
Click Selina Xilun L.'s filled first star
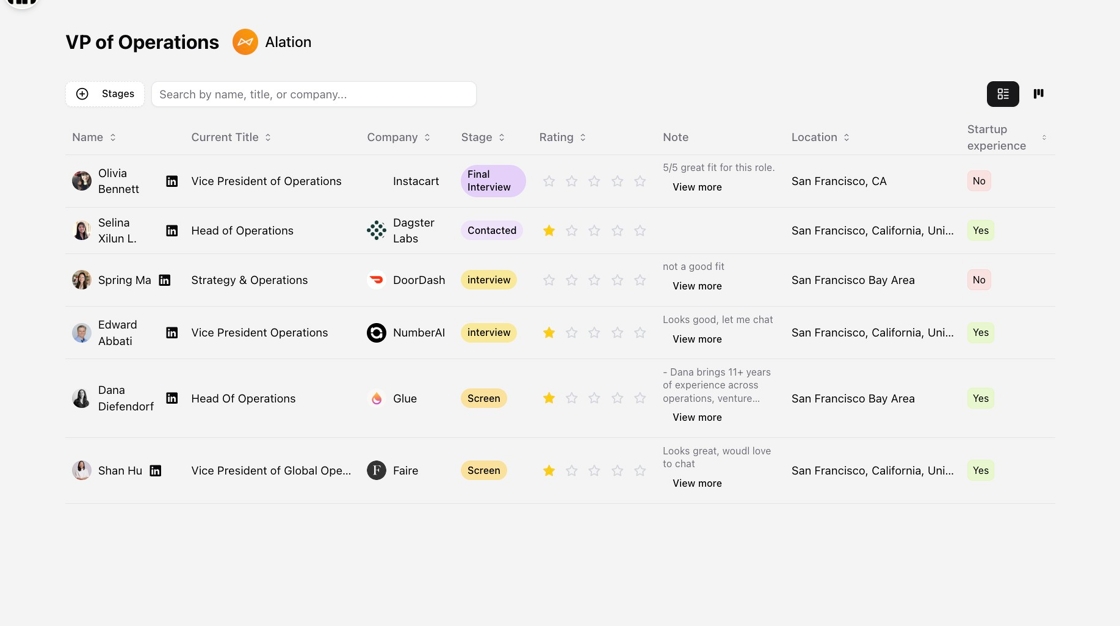[549, 230]
